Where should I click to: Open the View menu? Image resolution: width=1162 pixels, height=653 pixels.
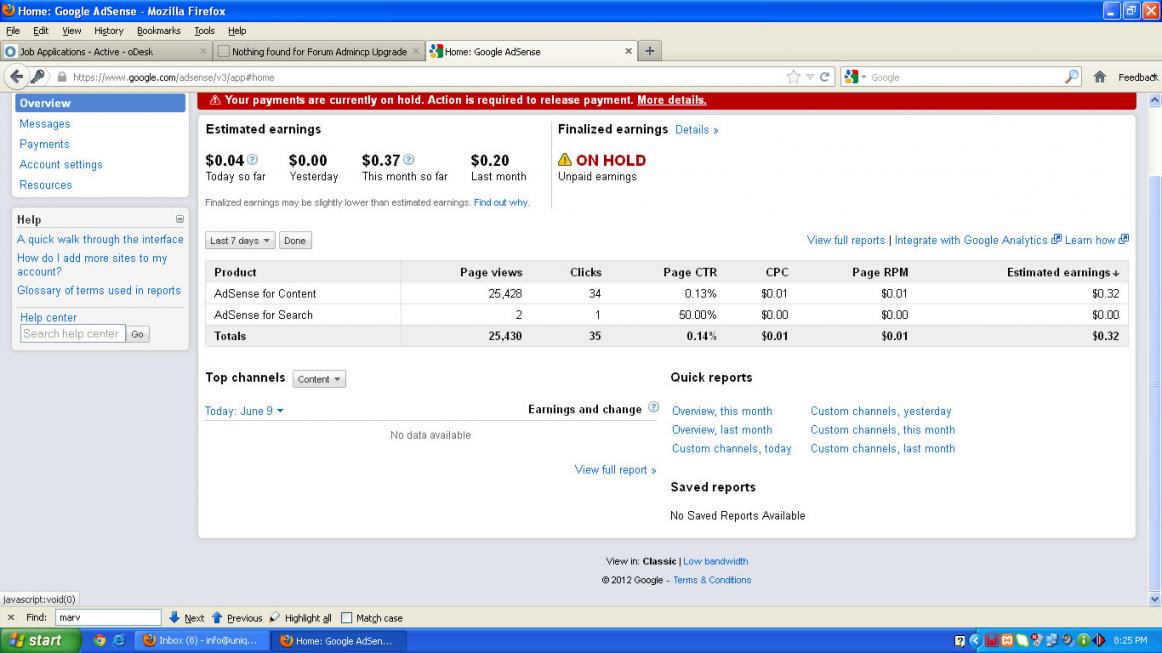(72, 30)
